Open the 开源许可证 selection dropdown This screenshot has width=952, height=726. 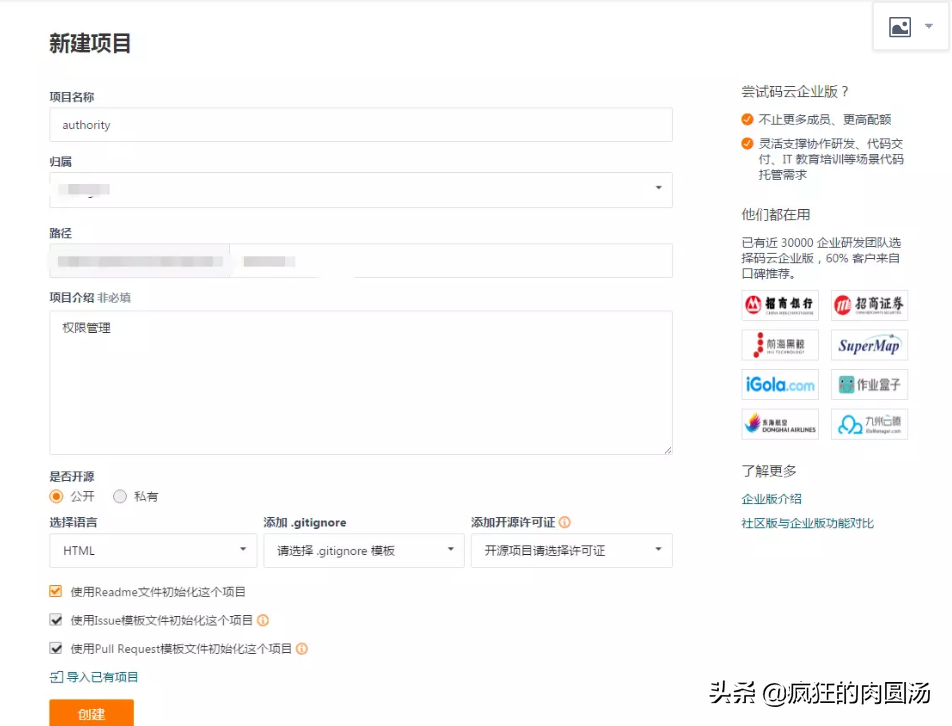[571, 550]
